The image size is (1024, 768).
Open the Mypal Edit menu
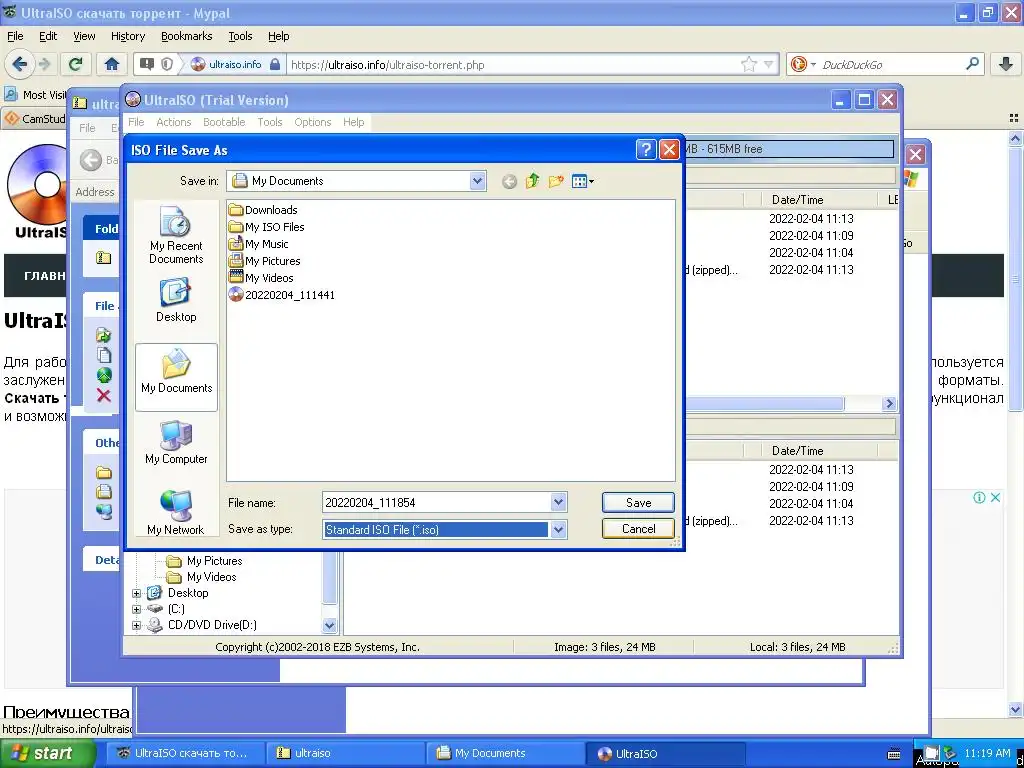[x=48, y=36]
